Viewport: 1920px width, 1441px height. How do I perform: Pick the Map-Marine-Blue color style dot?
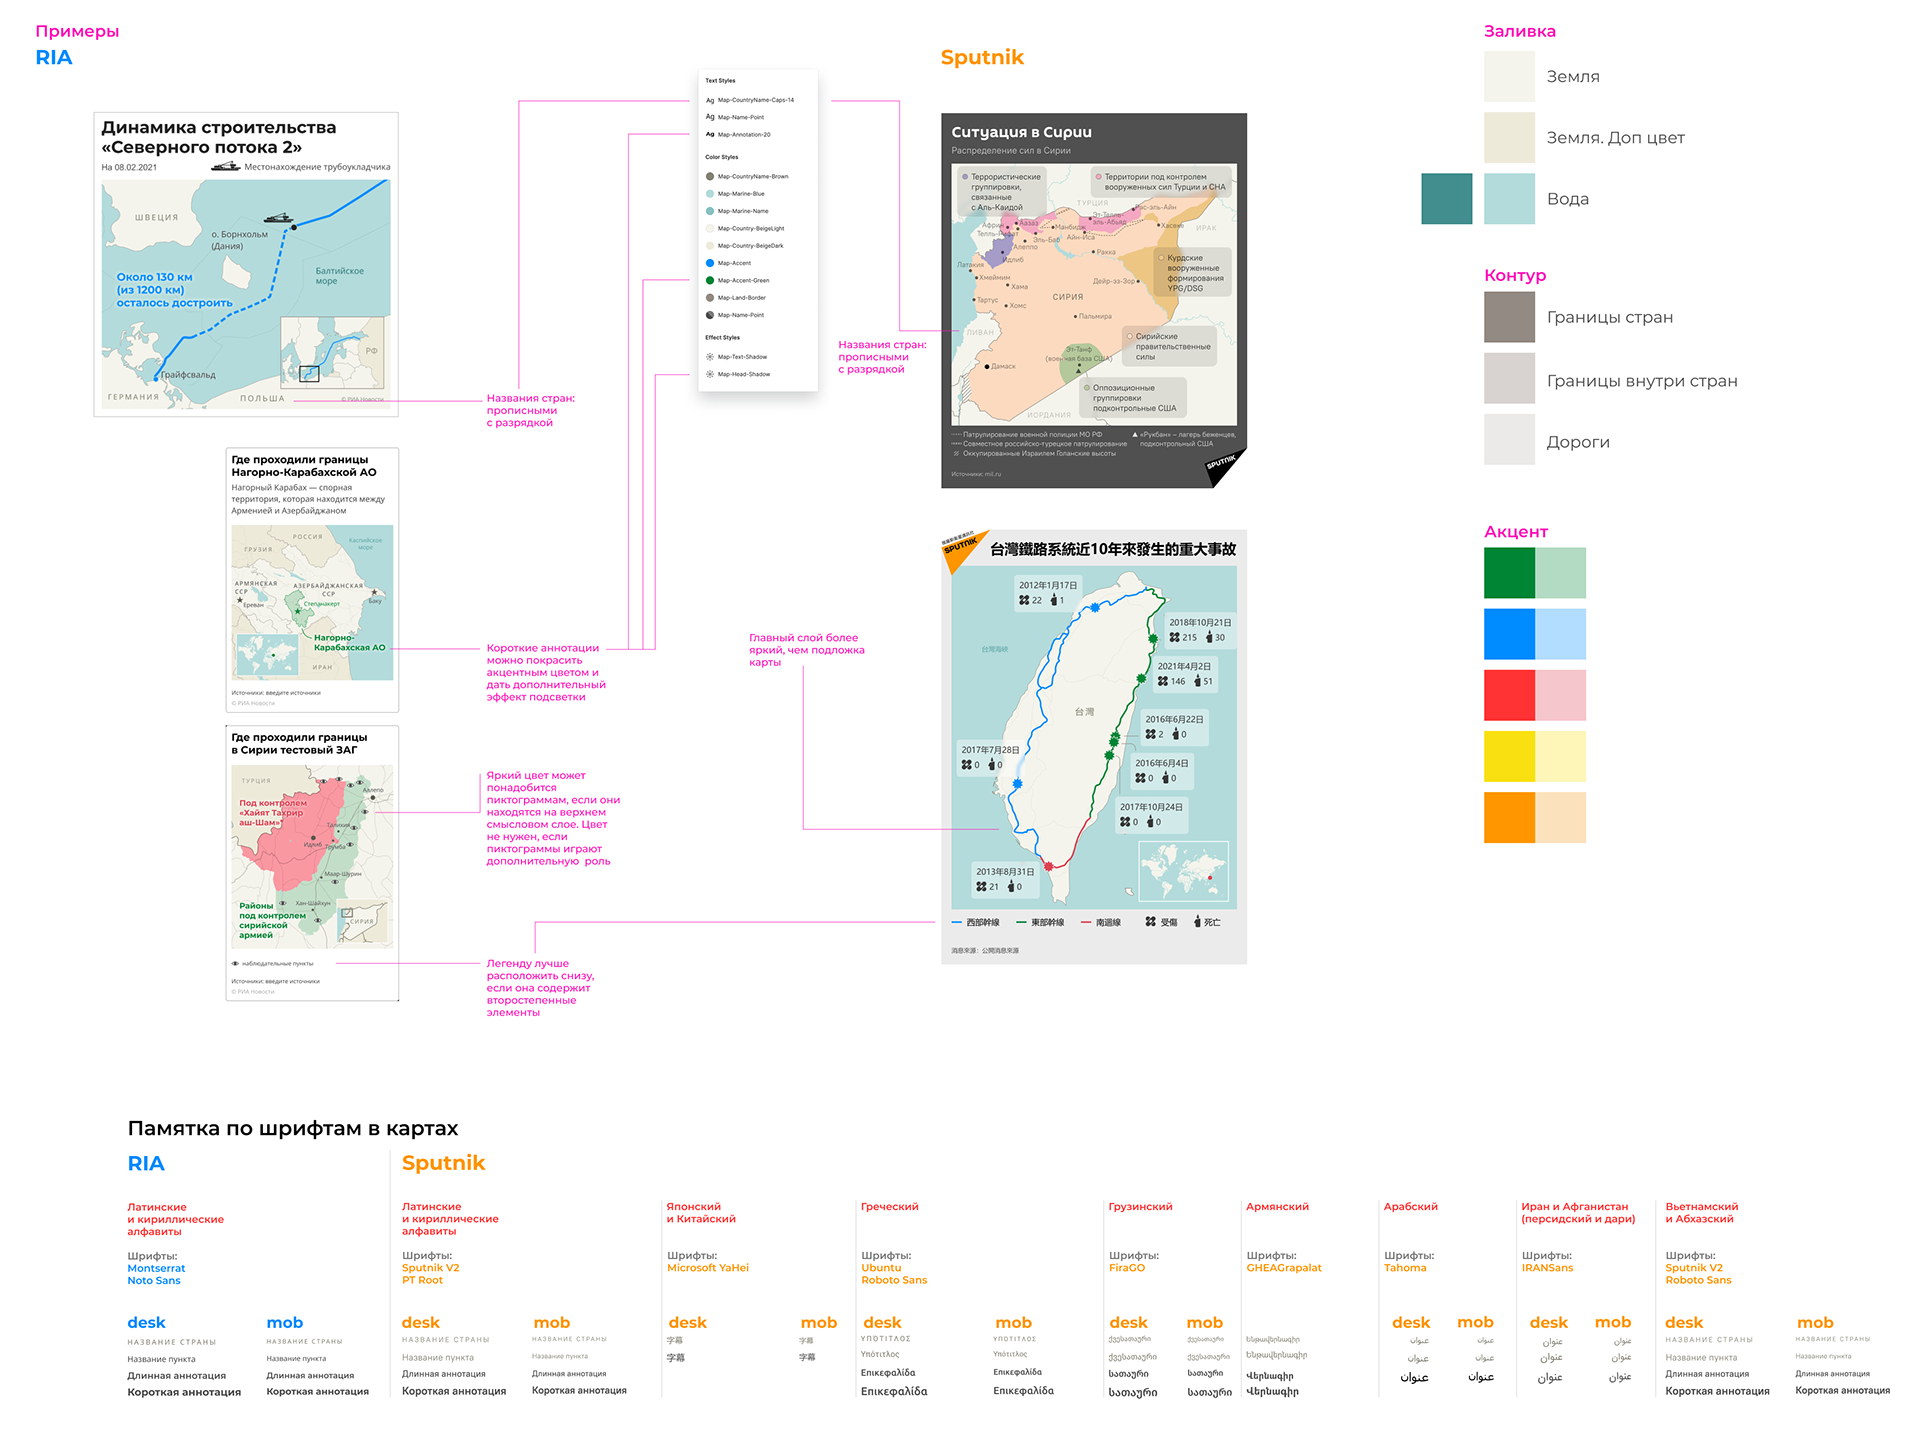click(x=710, y=194)
